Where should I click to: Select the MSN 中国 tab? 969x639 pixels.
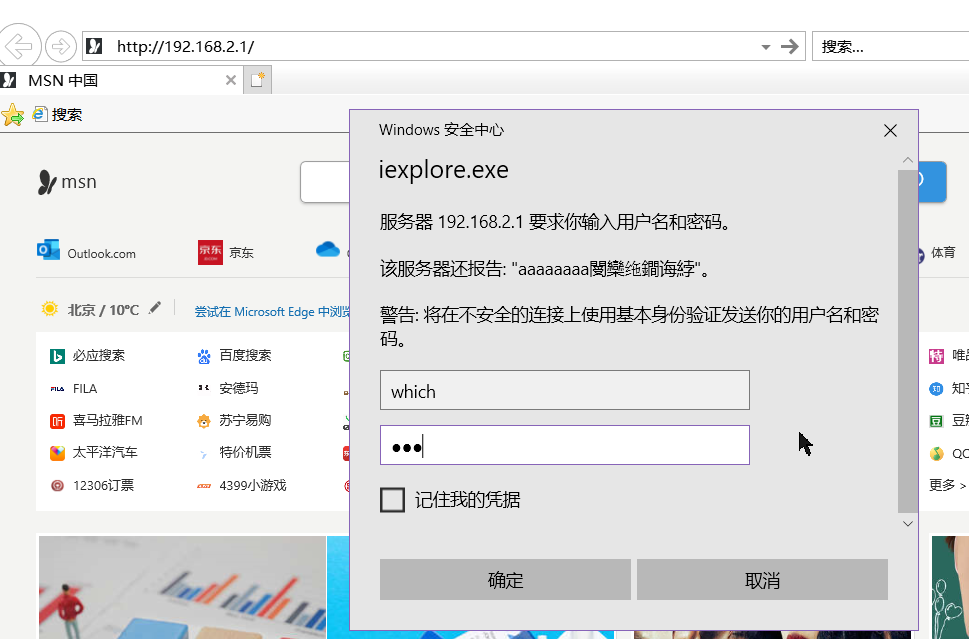(63, 80)
